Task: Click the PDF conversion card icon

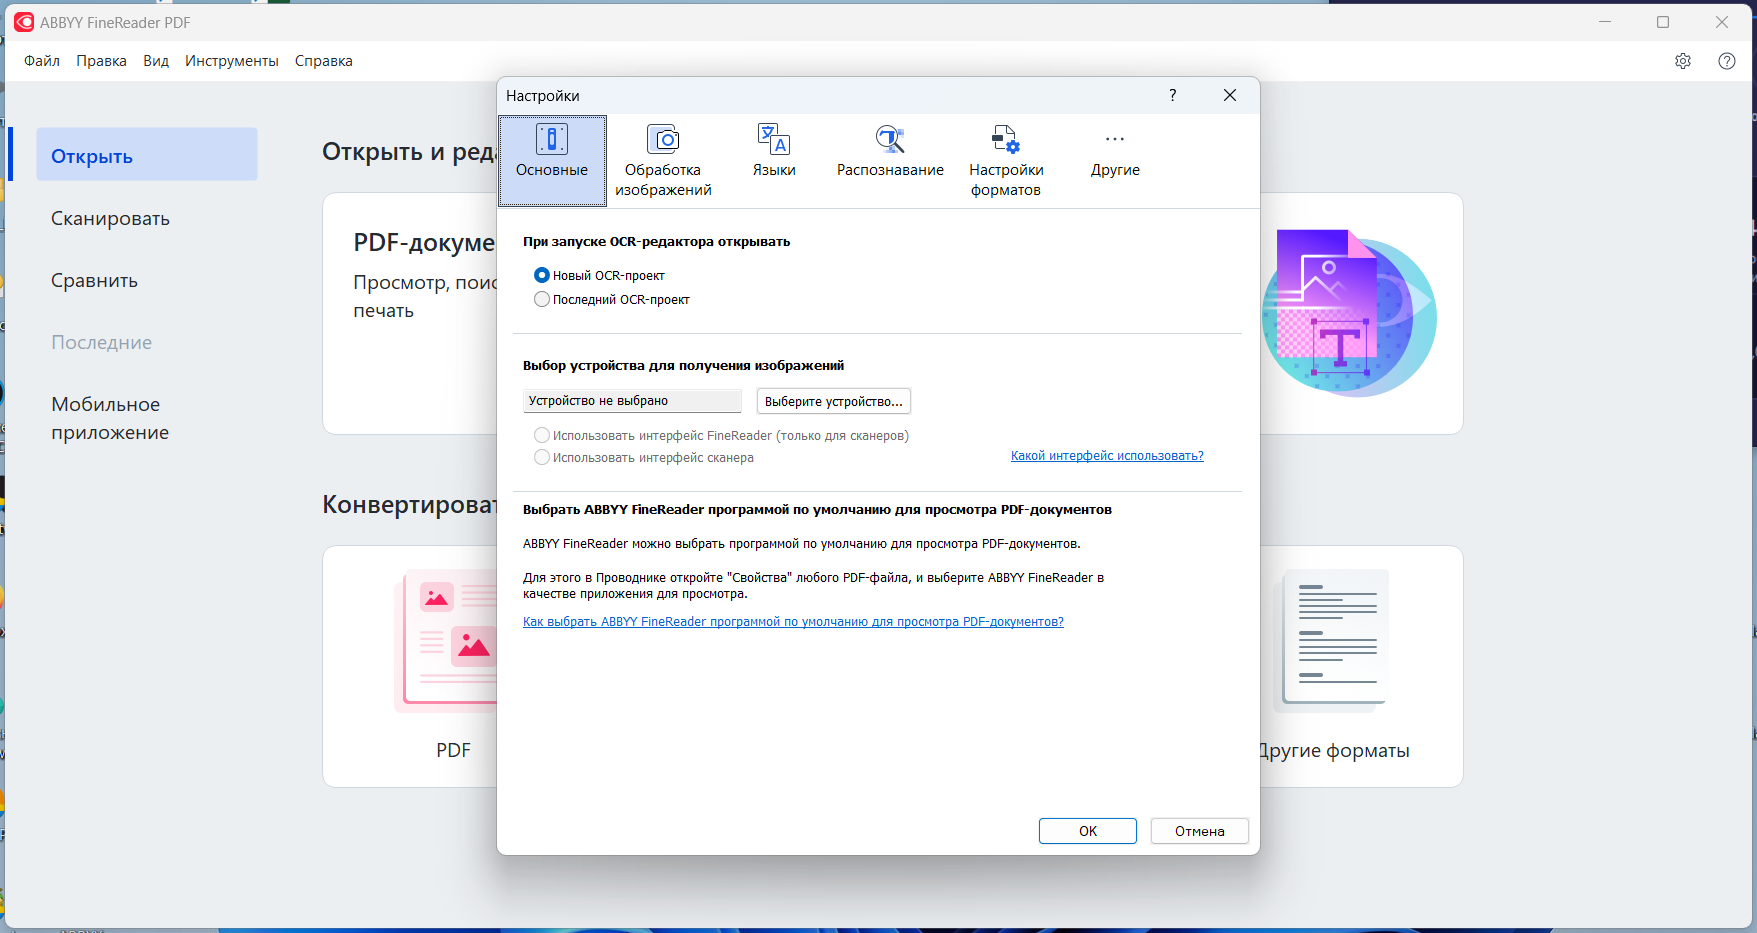Action: [x=447, y=641]
